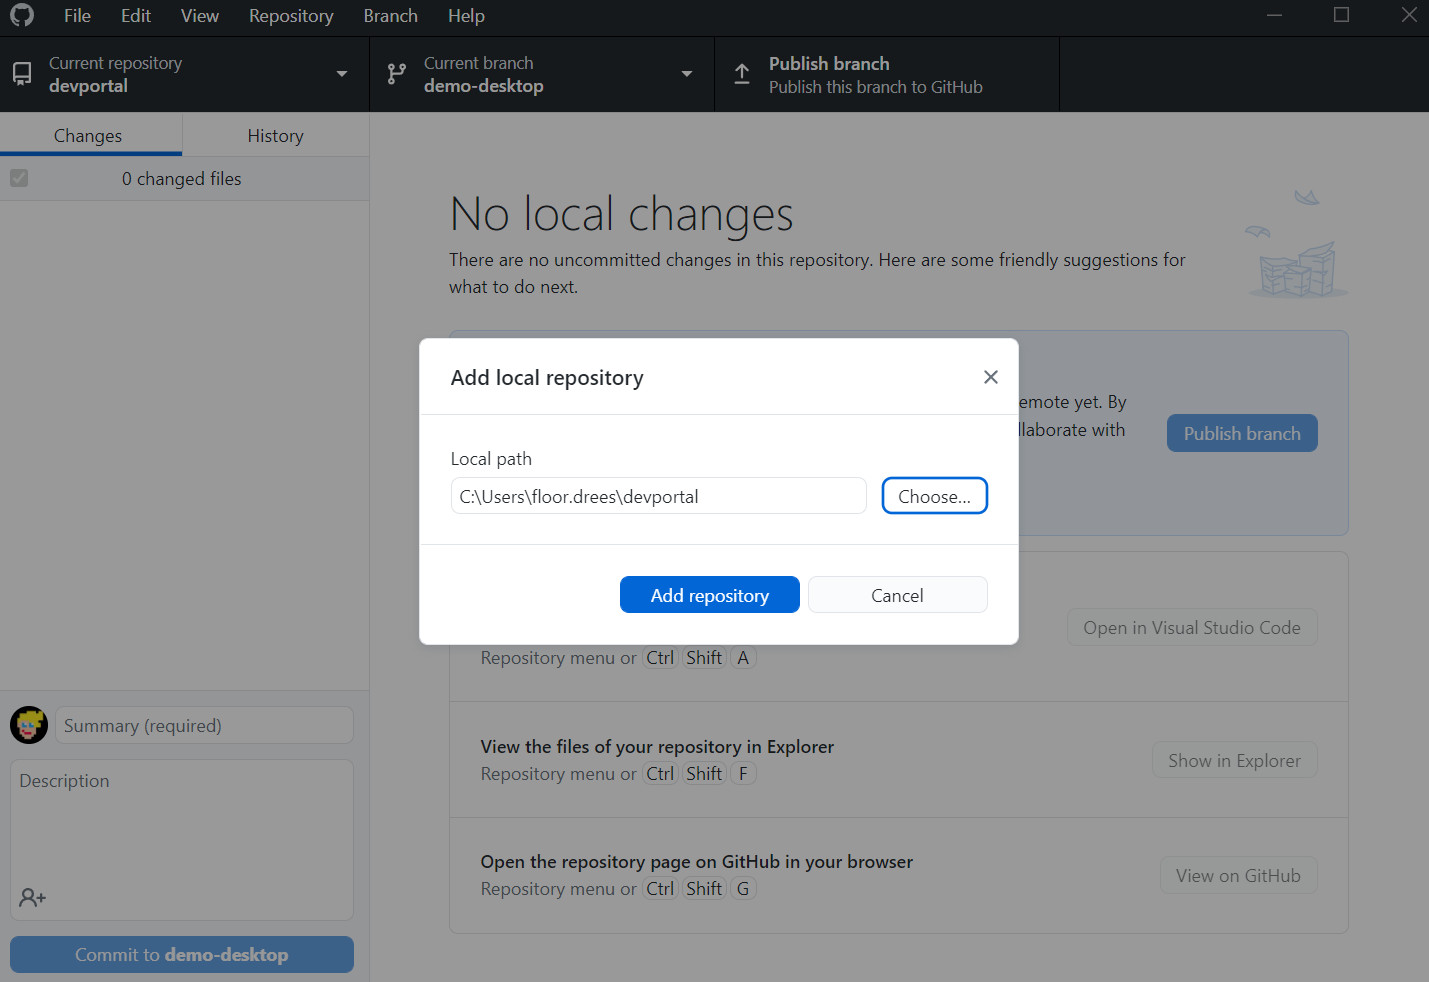Screen dimensions: 1429x982
Task: Click the Choose button to browse folders
Action: point(934,495)
